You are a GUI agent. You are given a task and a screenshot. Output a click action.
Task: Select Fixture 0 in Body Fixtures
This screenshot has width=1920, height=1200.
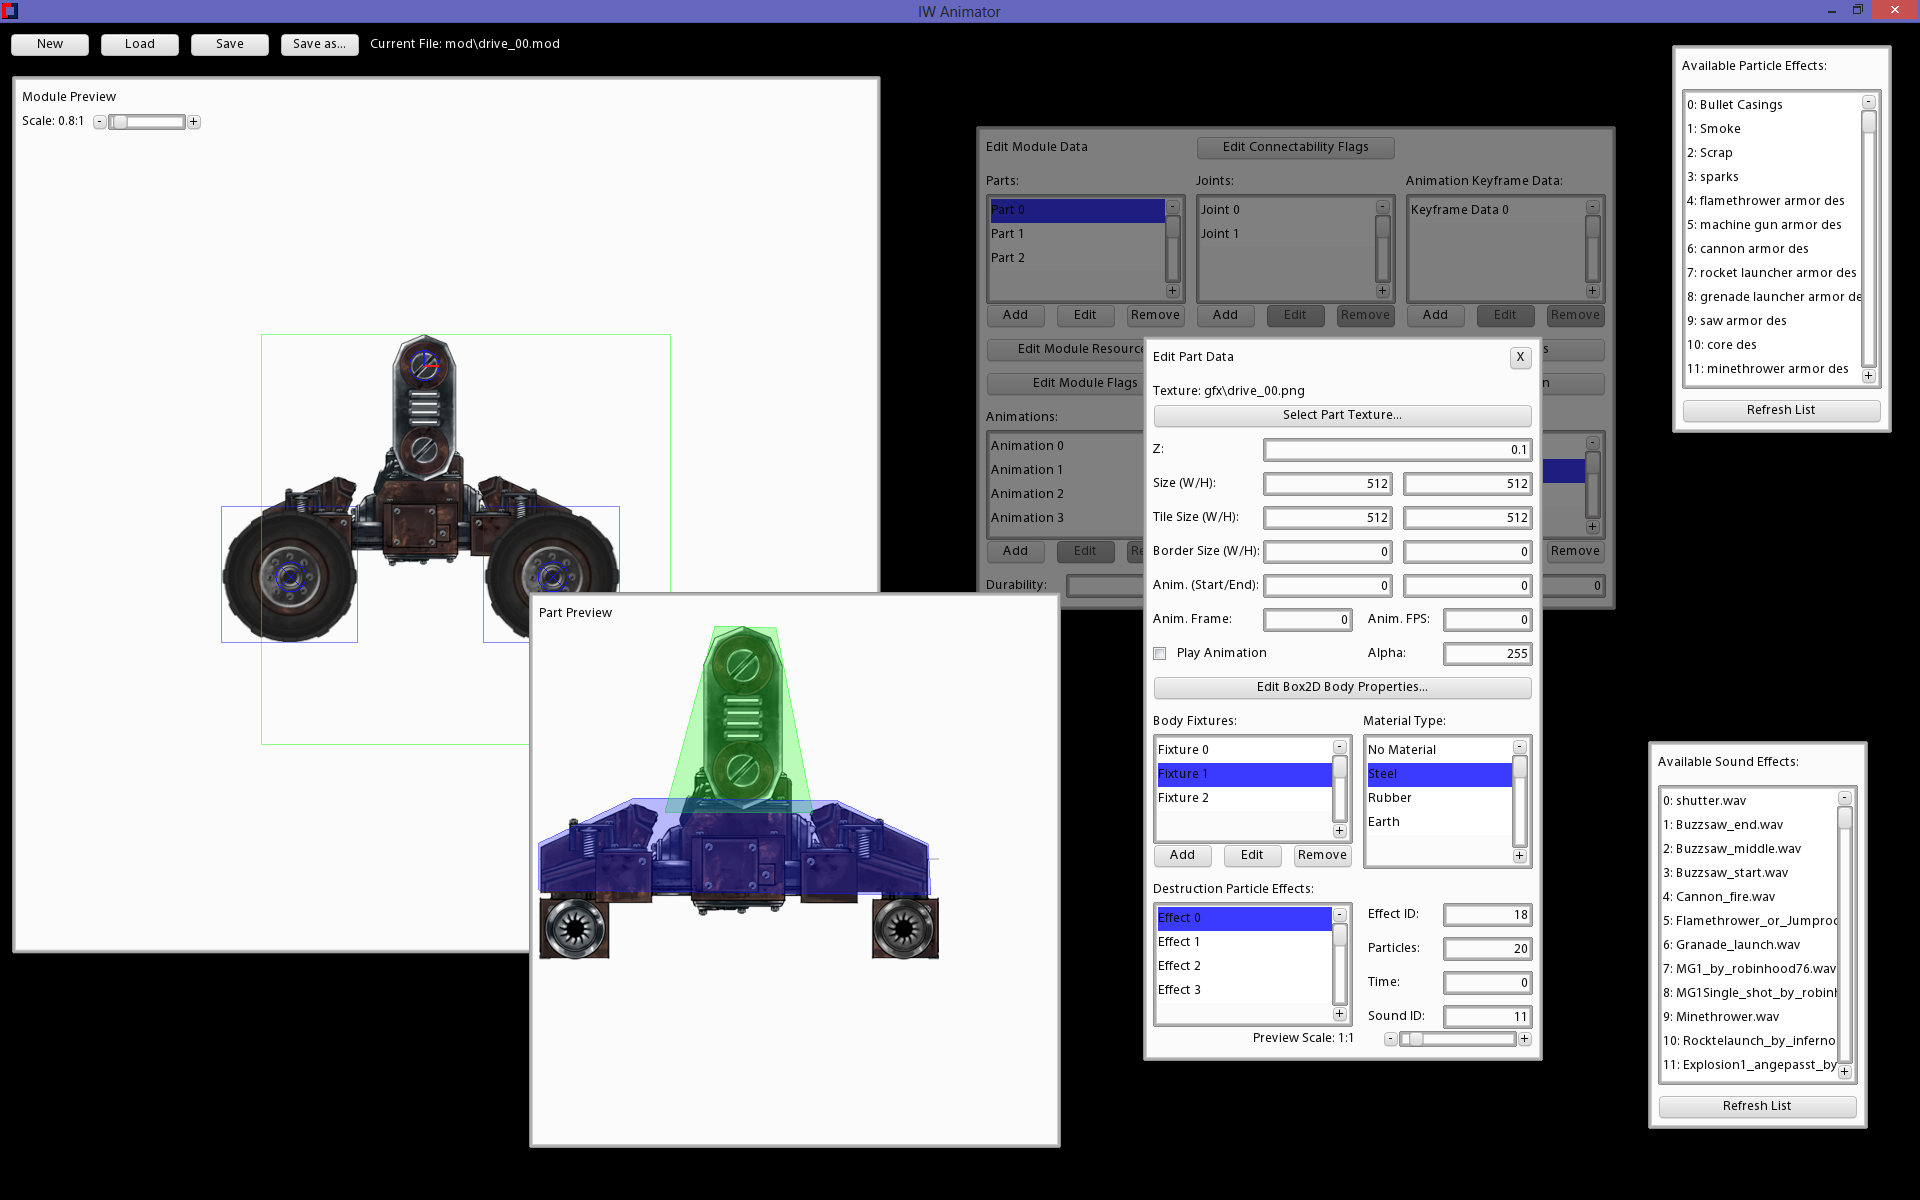[x=1183, y=749]
